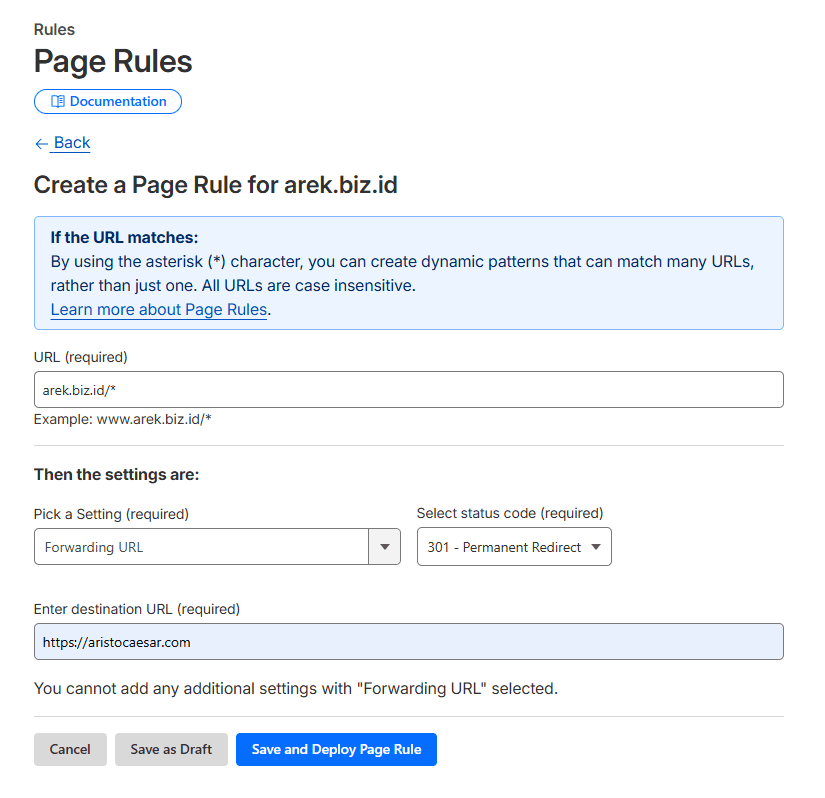Click the Rules breadcrumb label
Viewport: 825px width, 798px height.
point(54,29)
